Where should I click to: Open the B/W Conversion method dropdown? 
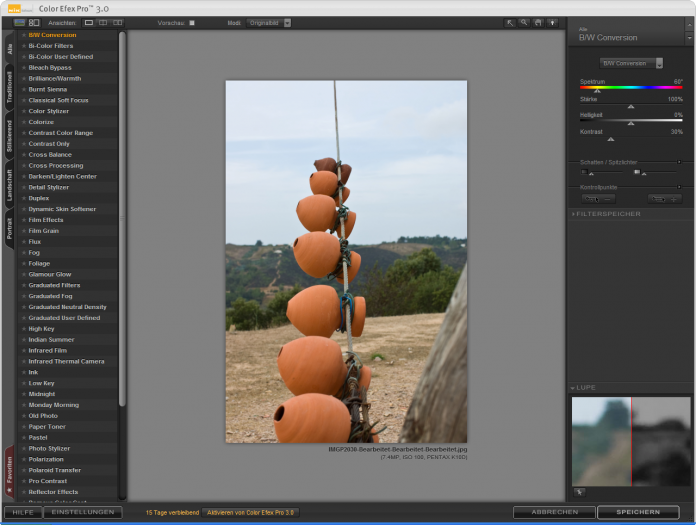[x=630, y=63]
